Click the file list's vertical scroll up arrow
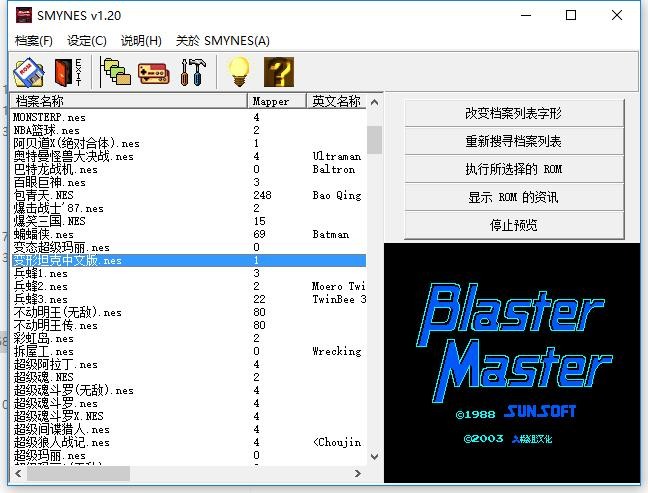 [374, 102]
